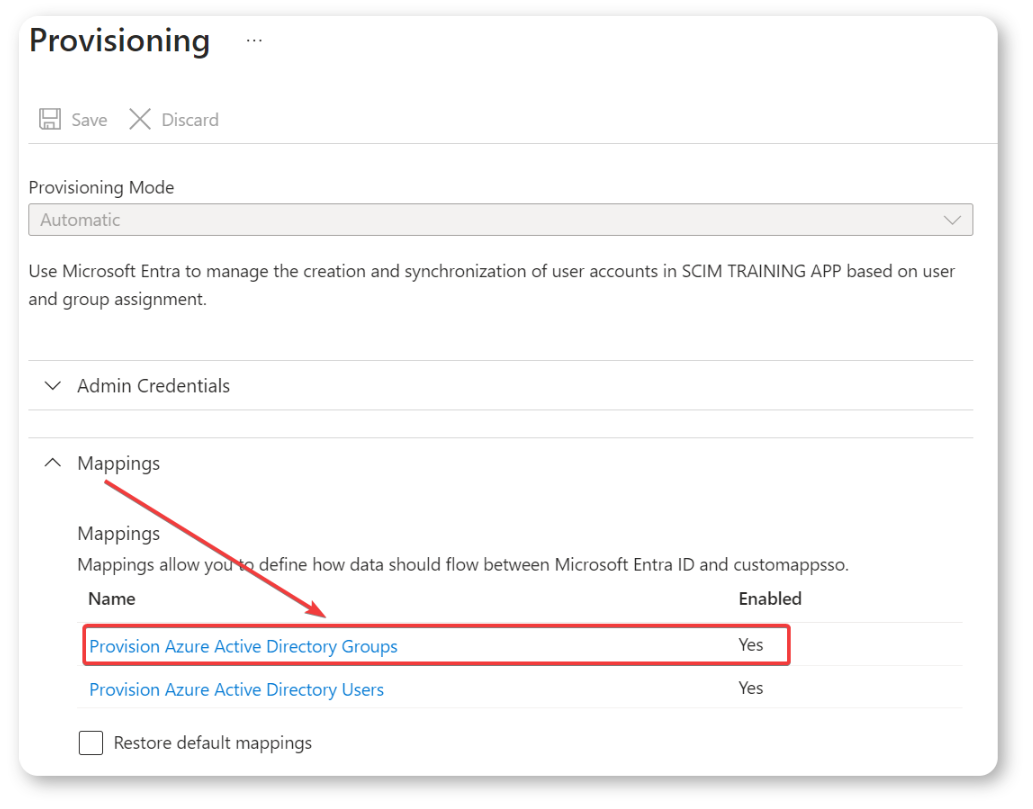The width and height of the screenshot is (1033, 809).
Task: Click the Save floppy disk icon
Action: click(49, 120)
